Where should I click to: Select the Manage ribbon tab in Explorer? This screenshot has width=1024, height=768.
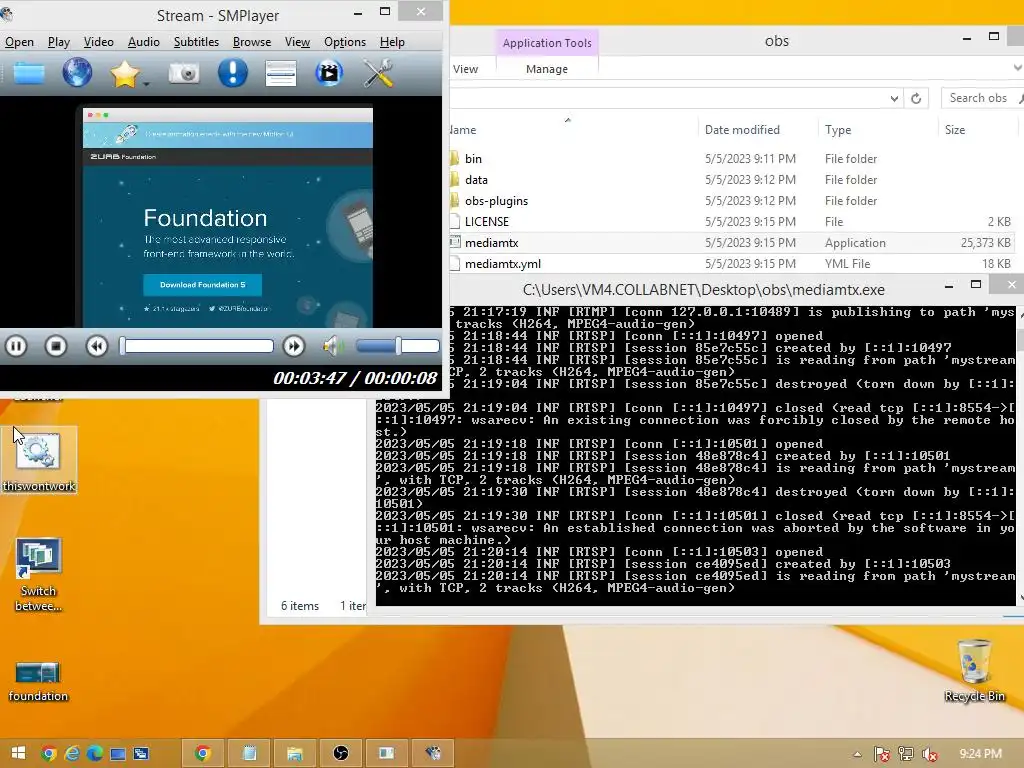[547, 69]
